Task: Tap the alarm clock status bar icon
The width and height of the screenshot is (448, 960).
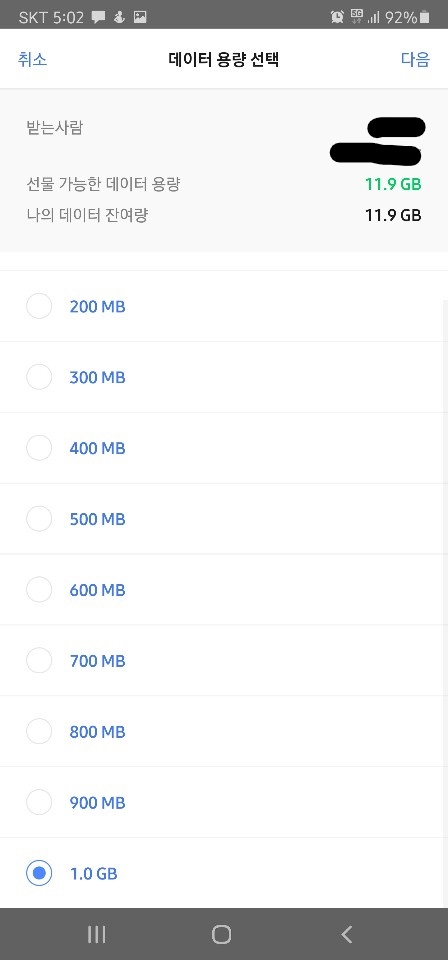Action: coord(337,17)
